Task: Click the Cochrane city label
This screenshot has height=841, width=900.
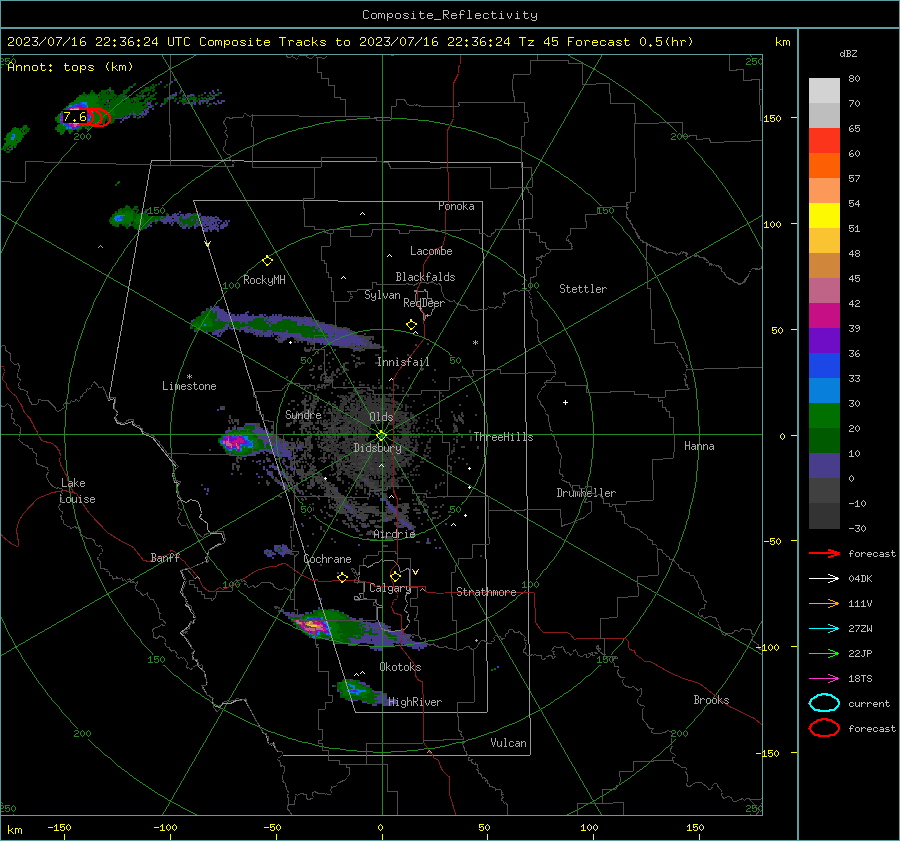Action: [327, 559]
